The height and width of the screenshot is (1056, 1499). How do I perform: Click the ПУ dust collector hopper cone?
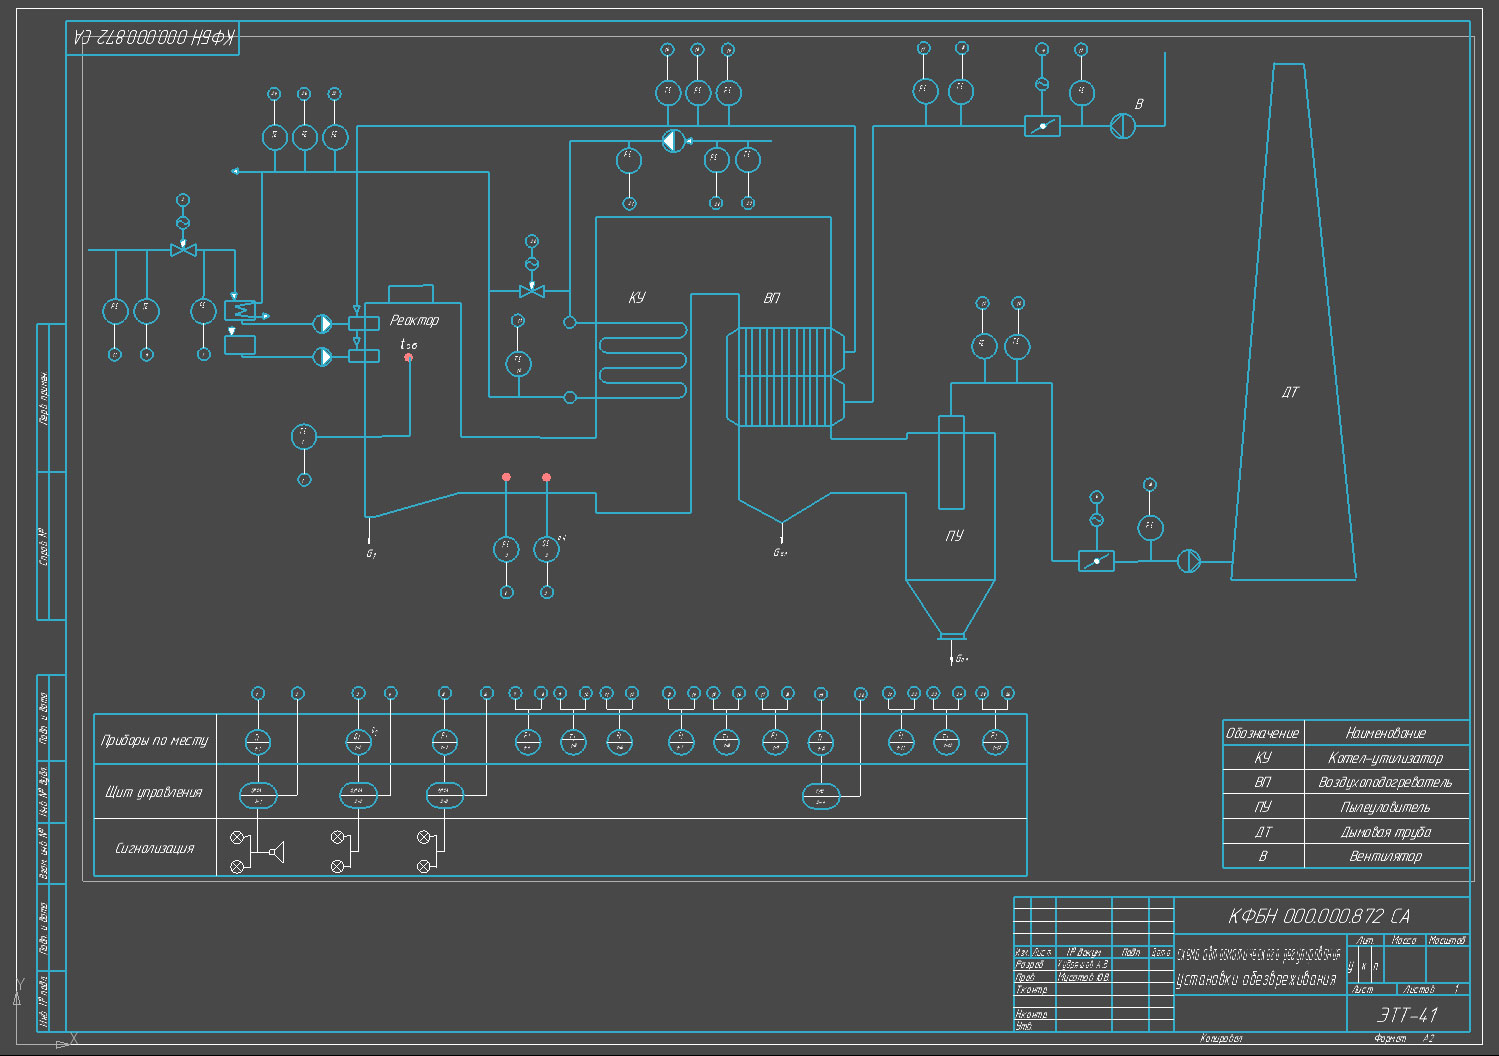(x=951, y=608)
